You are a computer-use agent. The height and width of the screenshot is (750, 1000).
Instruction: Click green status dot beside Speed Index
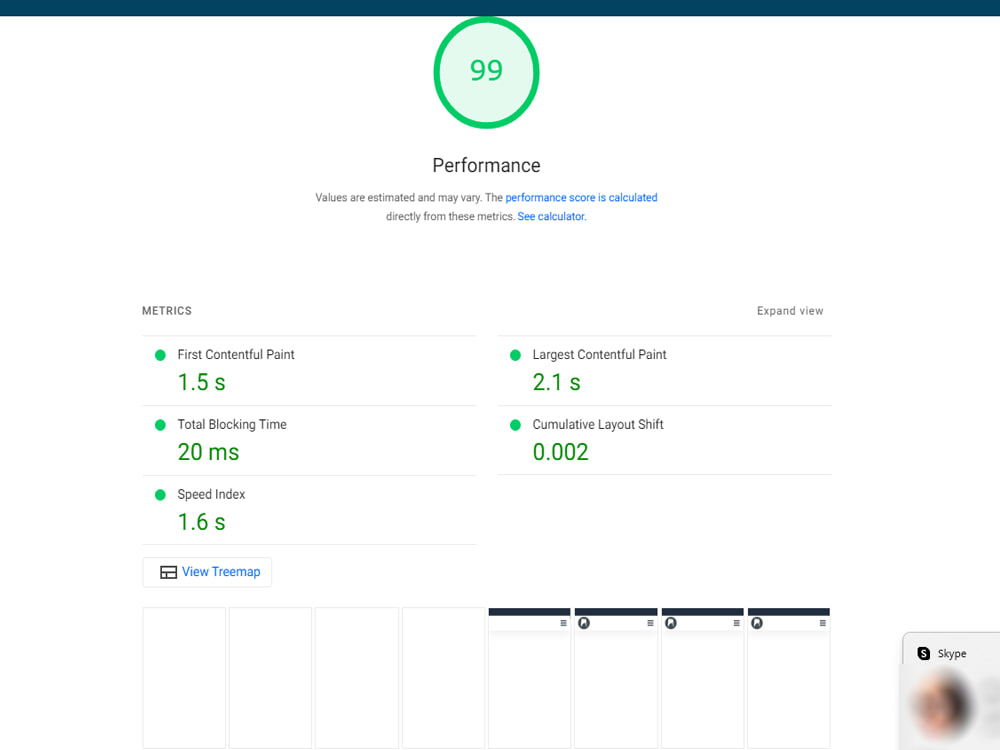coord(160,495)
